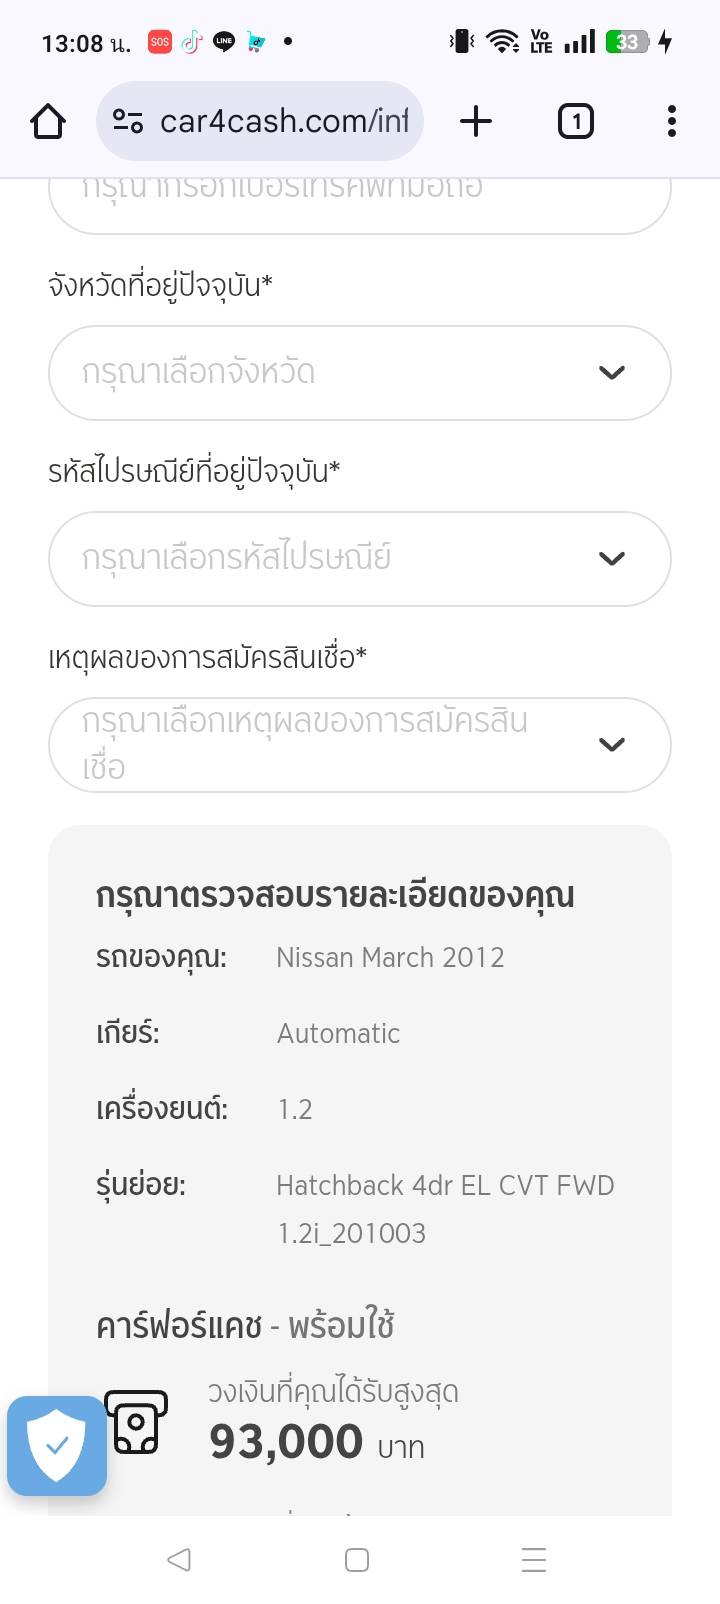Screen dimensions: 720x1604
Task: Expand postal code list using chevron arrow
Action: point(612,559)
